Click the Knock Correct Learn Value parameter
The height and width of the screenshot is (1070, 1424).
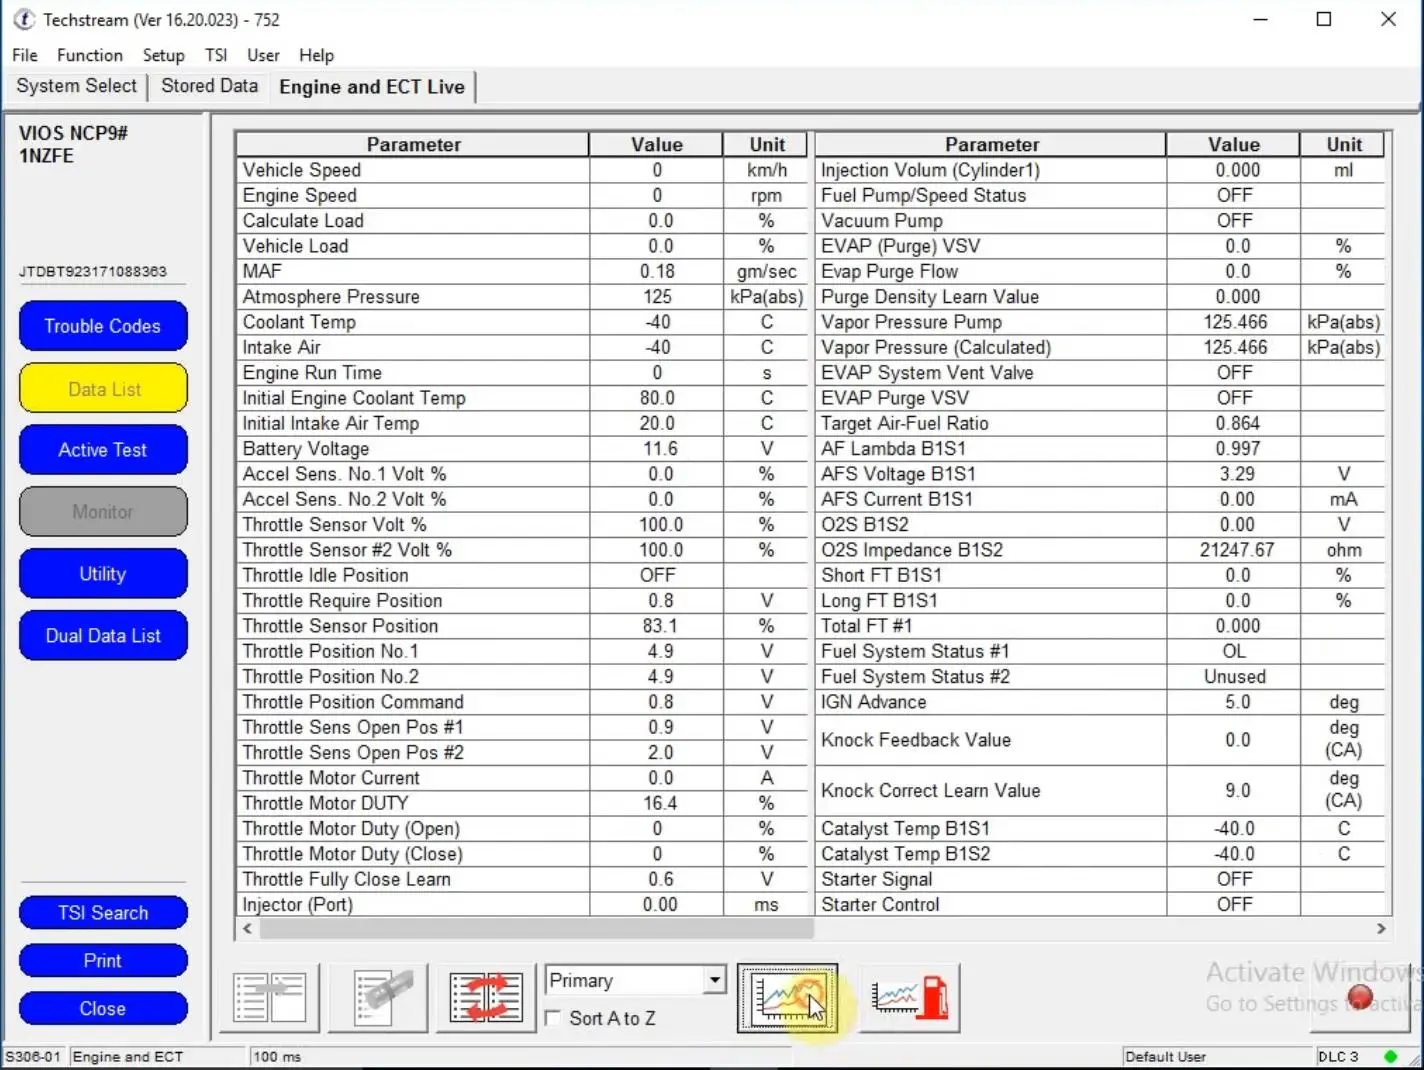coord(991,790)
